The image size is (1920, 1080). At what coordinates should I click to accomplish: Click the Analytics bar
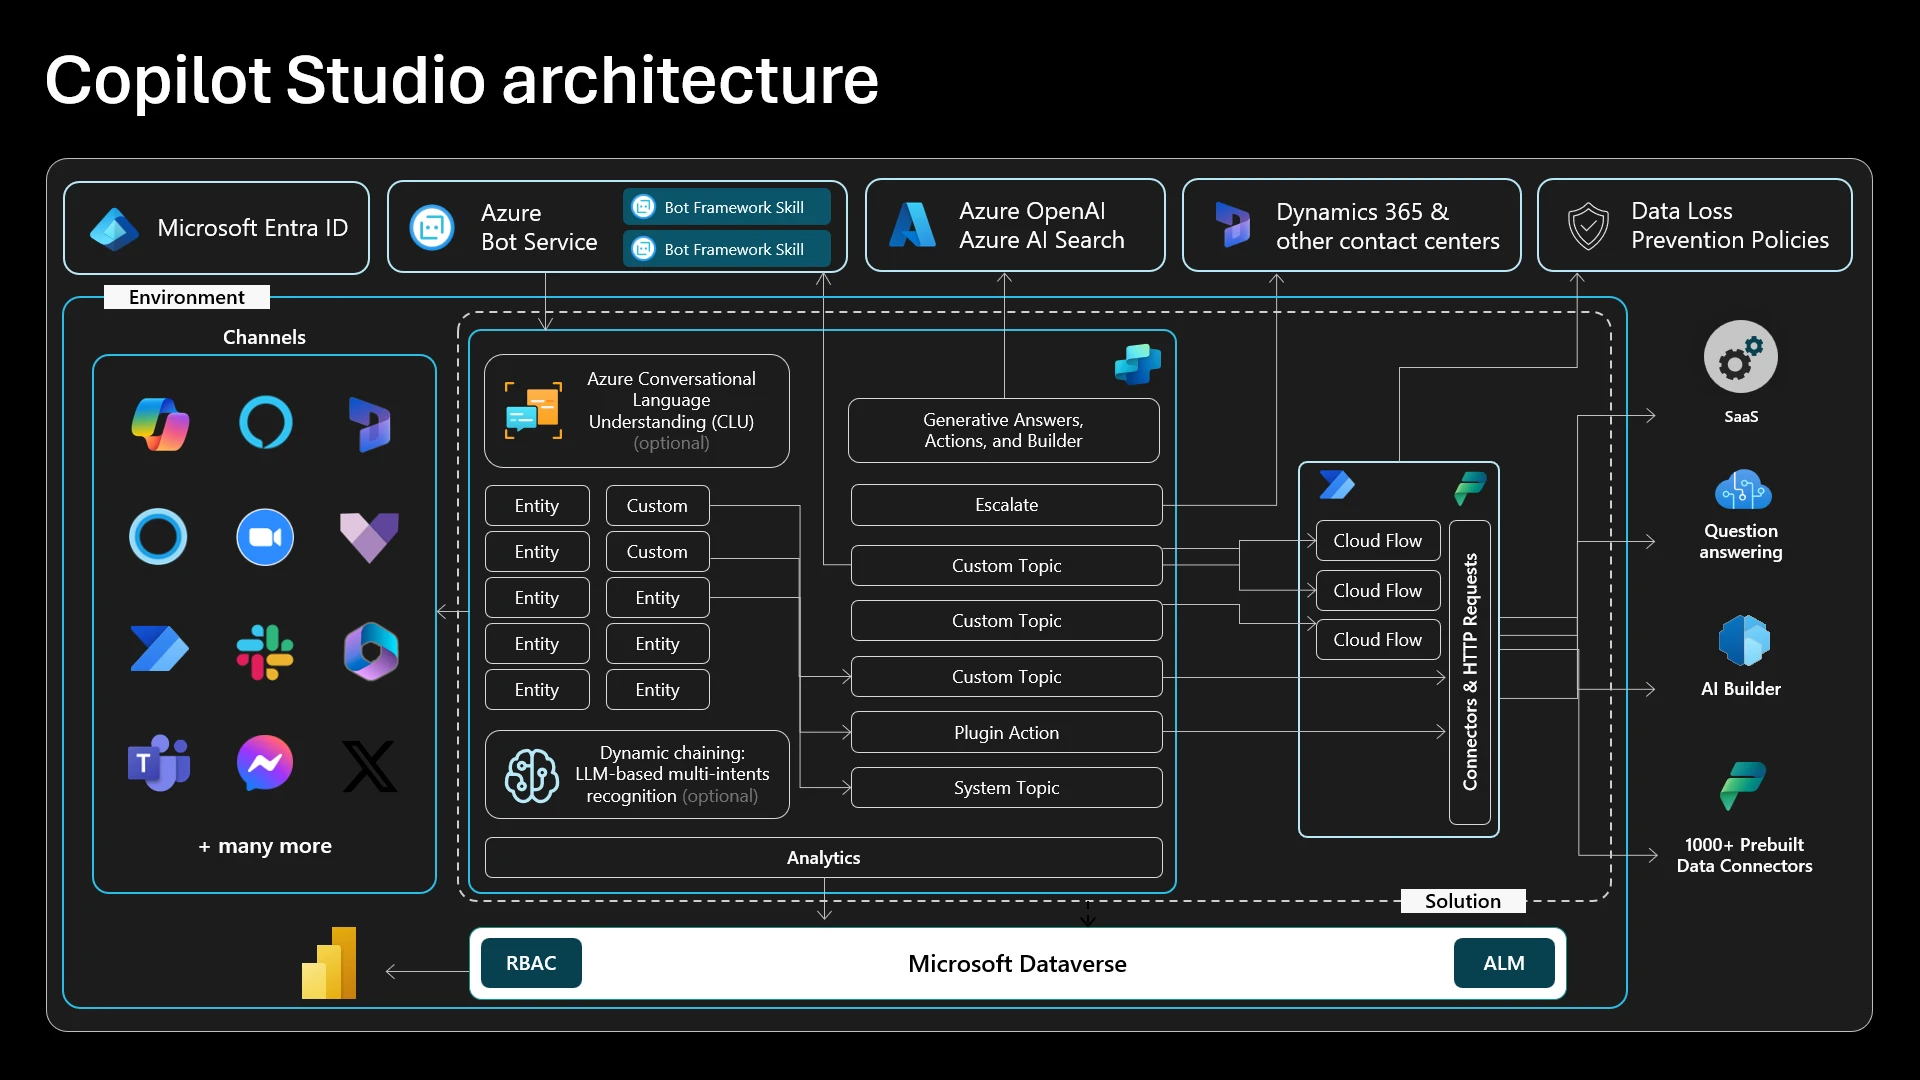[823, 857]
